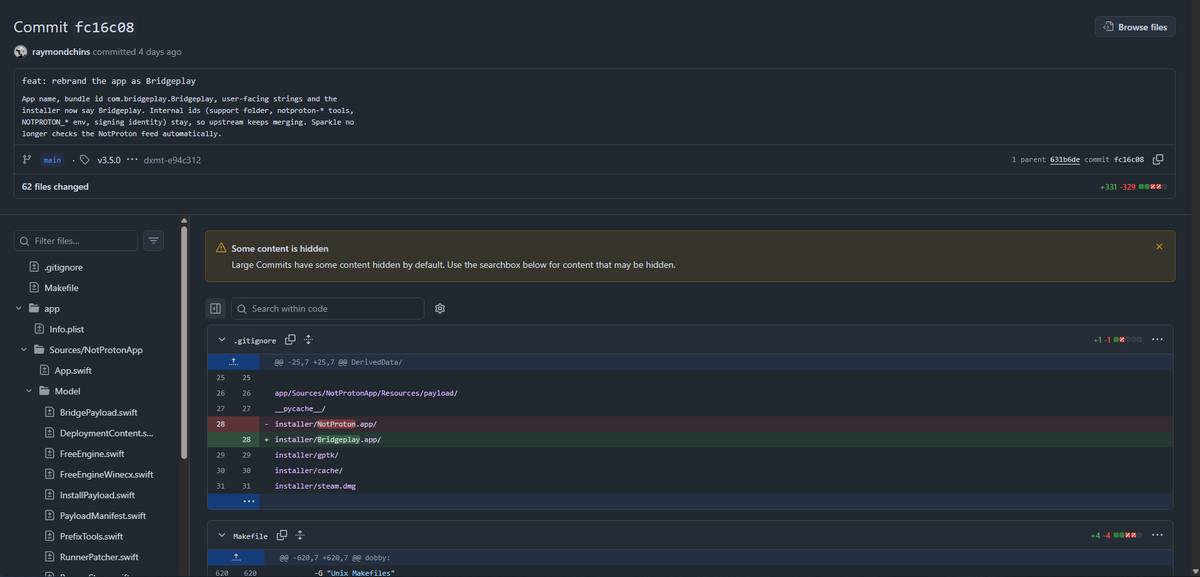
Task: Copy the full commit SHA fc16c08
Action: pyautogui.click(x=1158, y=160)
